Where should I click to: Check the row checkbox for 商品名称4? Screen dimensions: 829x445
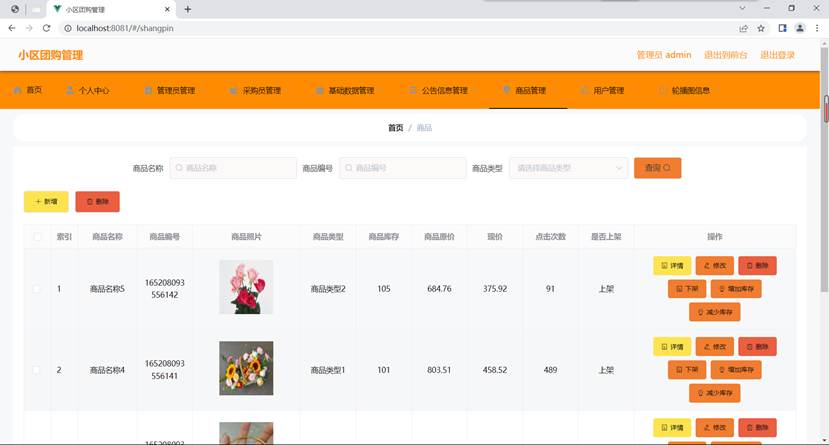(37, 370)
